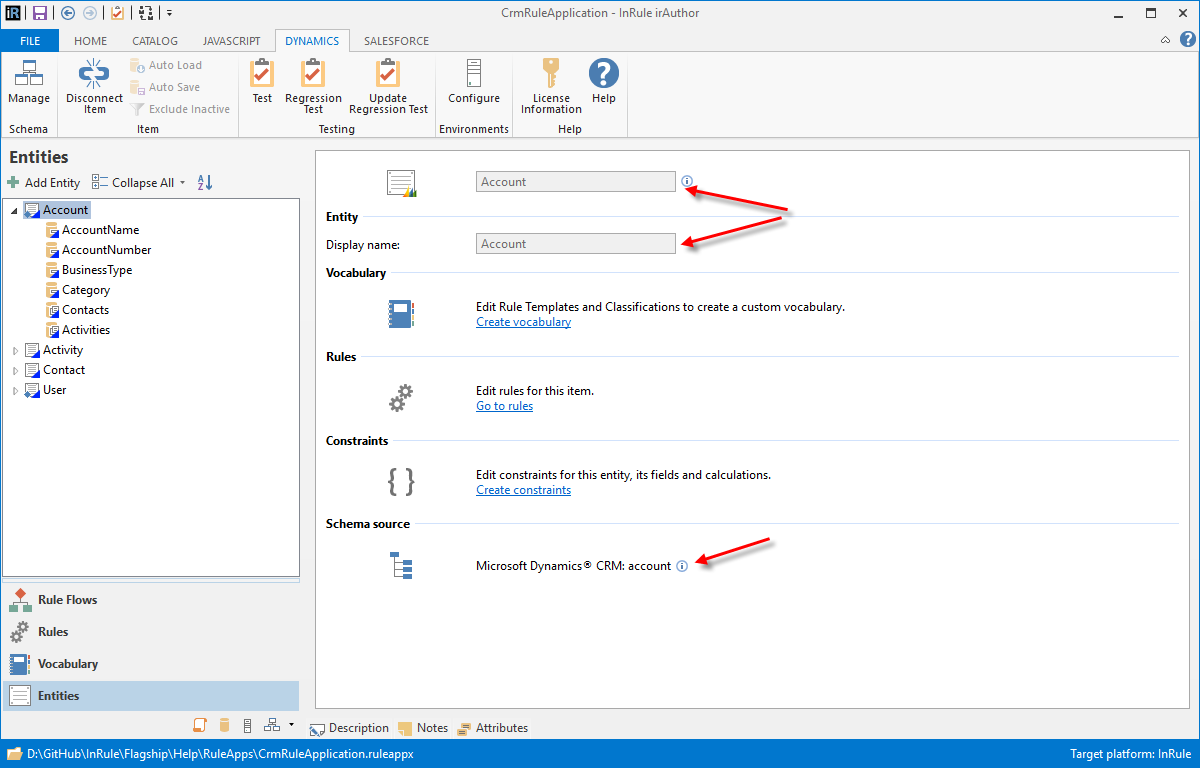Open Help from the ribbon
The image size is (1200, 768).
click(x=604, y=82)
